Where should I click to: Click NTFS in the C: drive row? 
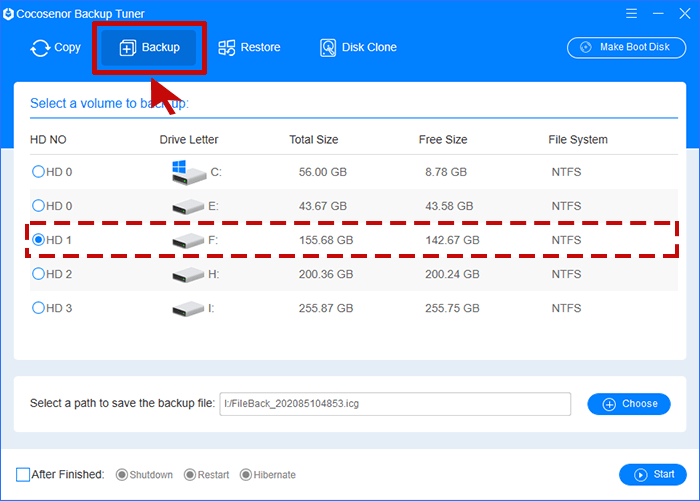tap(567, 172)
